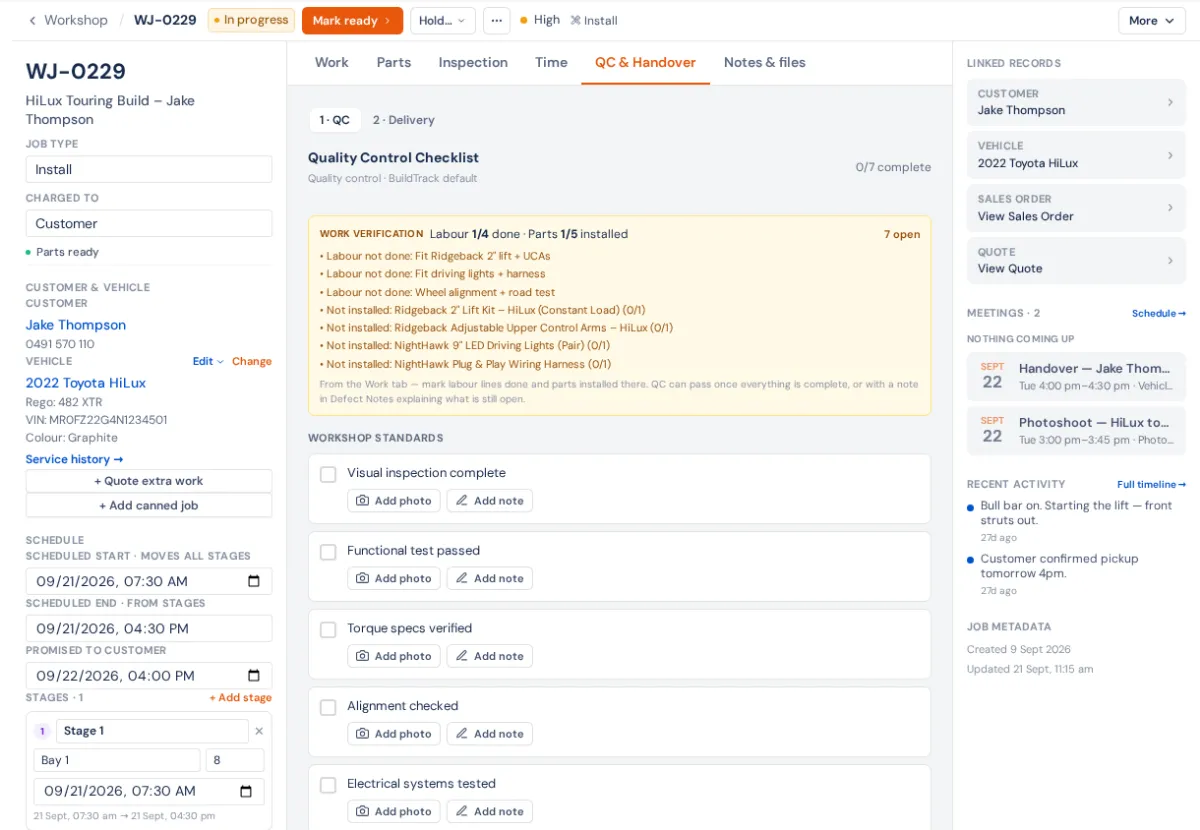The width and height of the screenshot is (1200, 830).
Task: Select the 1 · QC sub-tab
Action: coord(335,120)
